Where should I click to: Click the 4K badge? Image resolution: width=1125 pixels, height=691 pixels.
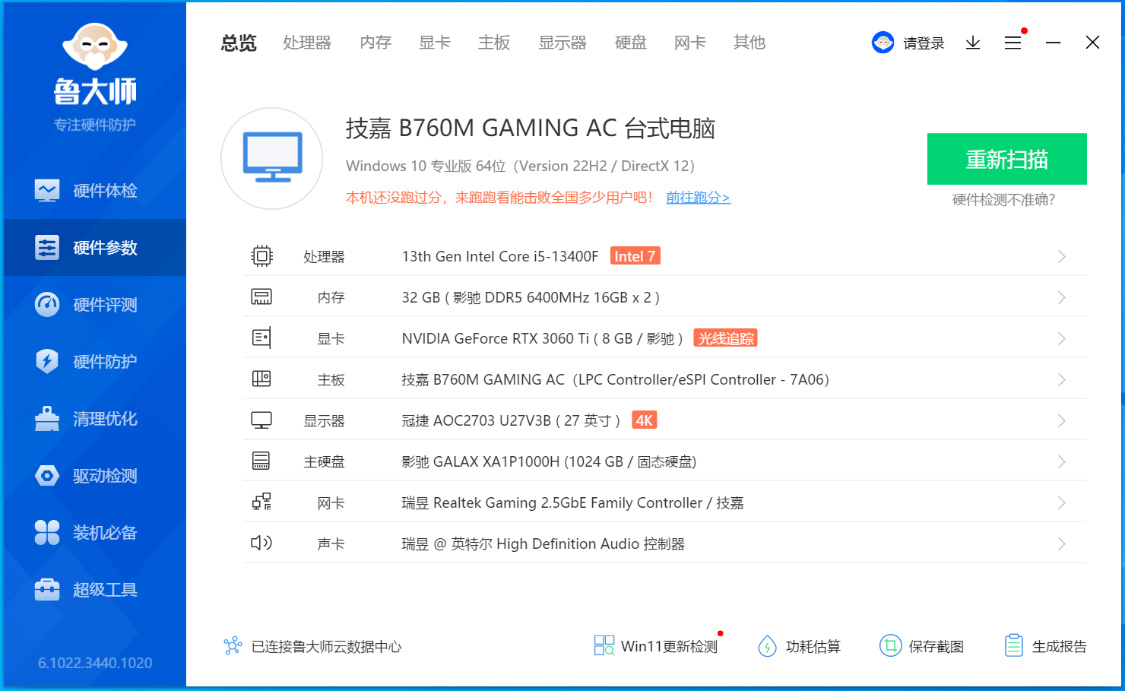(x=644, y=420)
